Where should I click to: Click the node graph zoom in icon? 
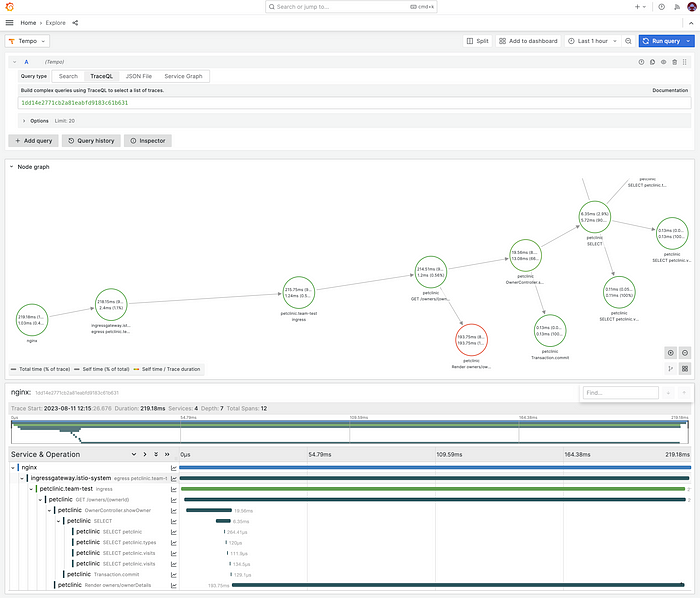coord(671,353)
